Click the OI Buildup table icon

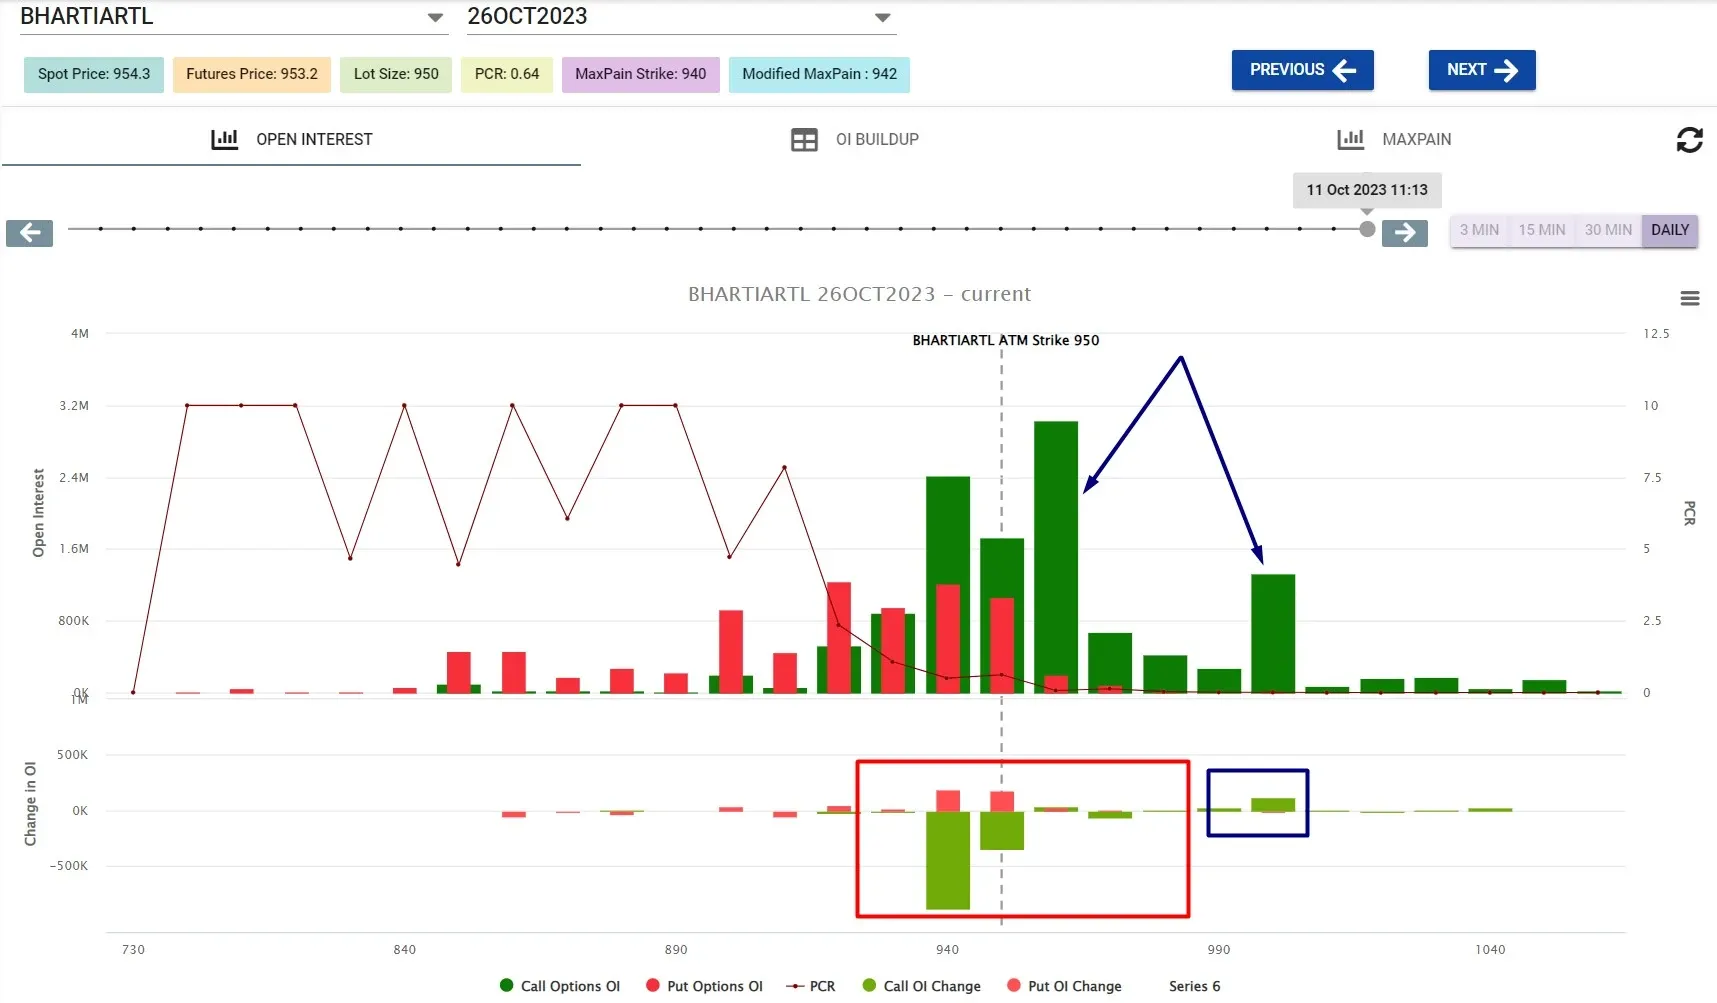click(804, 140)
